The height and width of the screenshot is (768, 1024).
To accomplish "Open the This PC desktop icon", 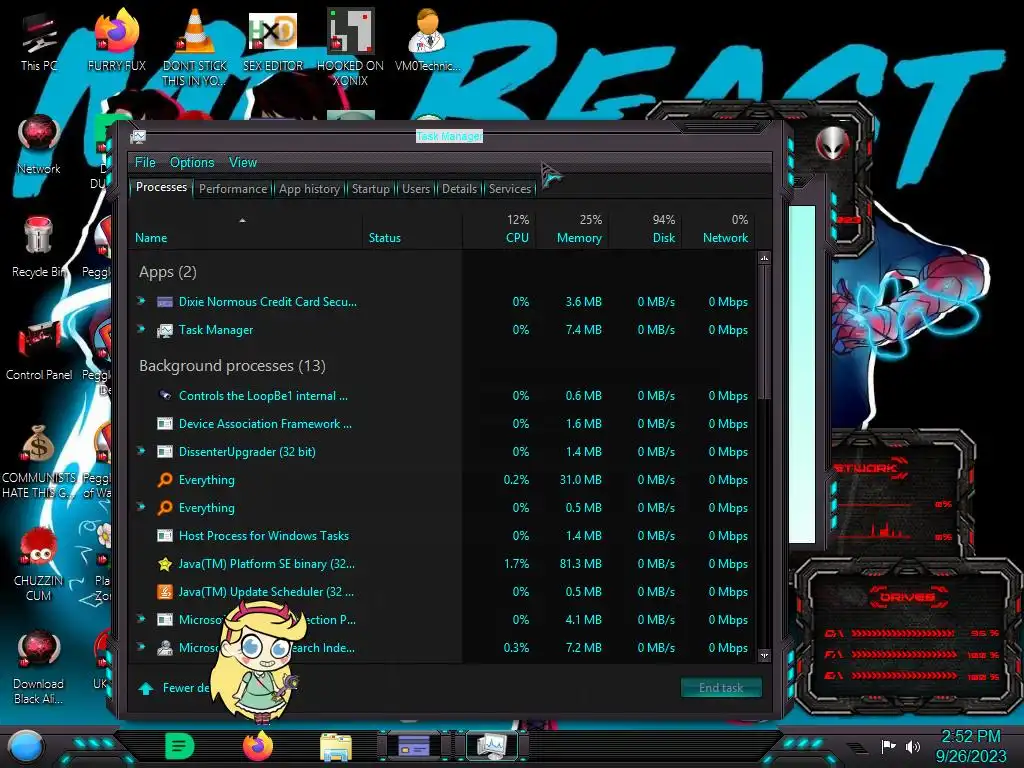I will (x=39, y=40).
